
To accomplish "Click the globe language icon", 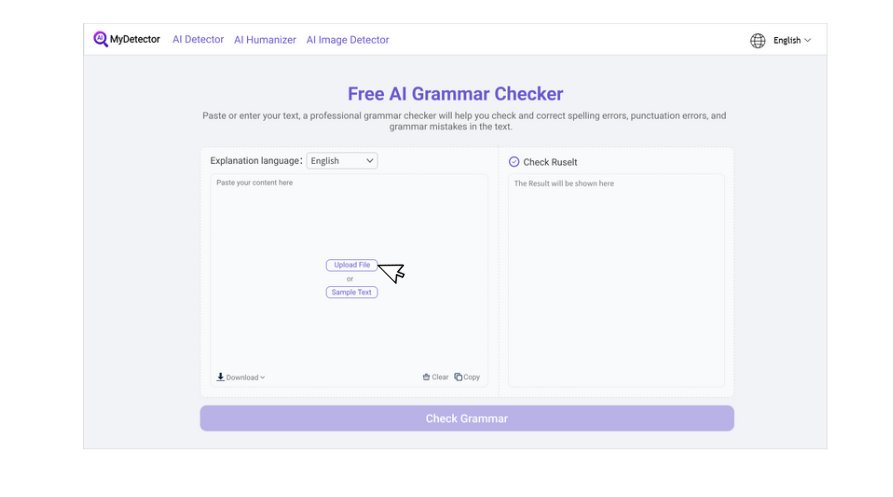I will (757, 40).
